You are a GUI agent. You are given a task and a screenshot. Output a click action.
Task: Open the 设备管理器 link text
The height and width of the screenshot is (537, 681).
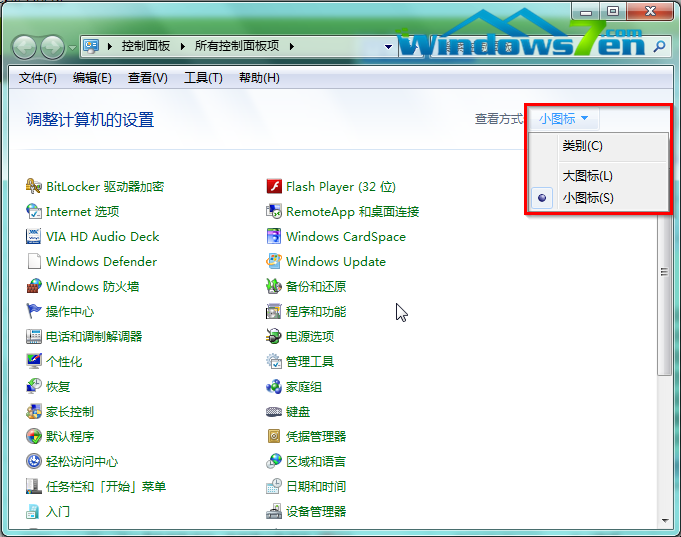pyautogui.click(x=316, y=512)
